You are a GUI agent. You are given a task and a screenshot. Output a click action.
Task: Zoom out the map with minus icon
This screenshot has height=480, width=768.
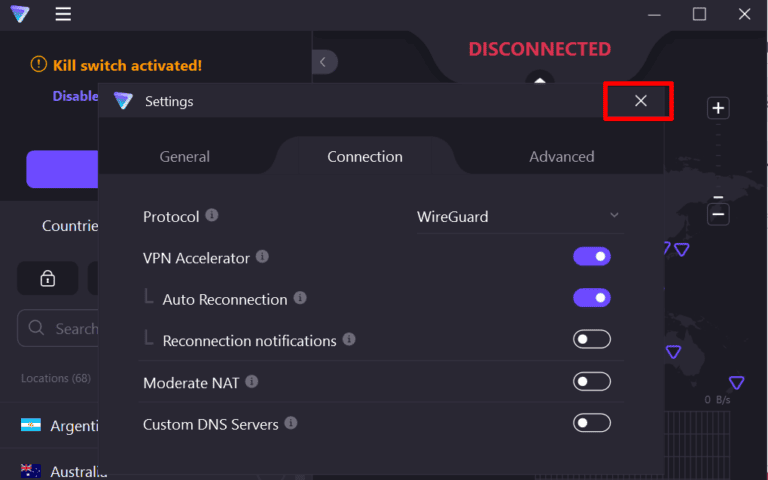(x=718, y=214)
